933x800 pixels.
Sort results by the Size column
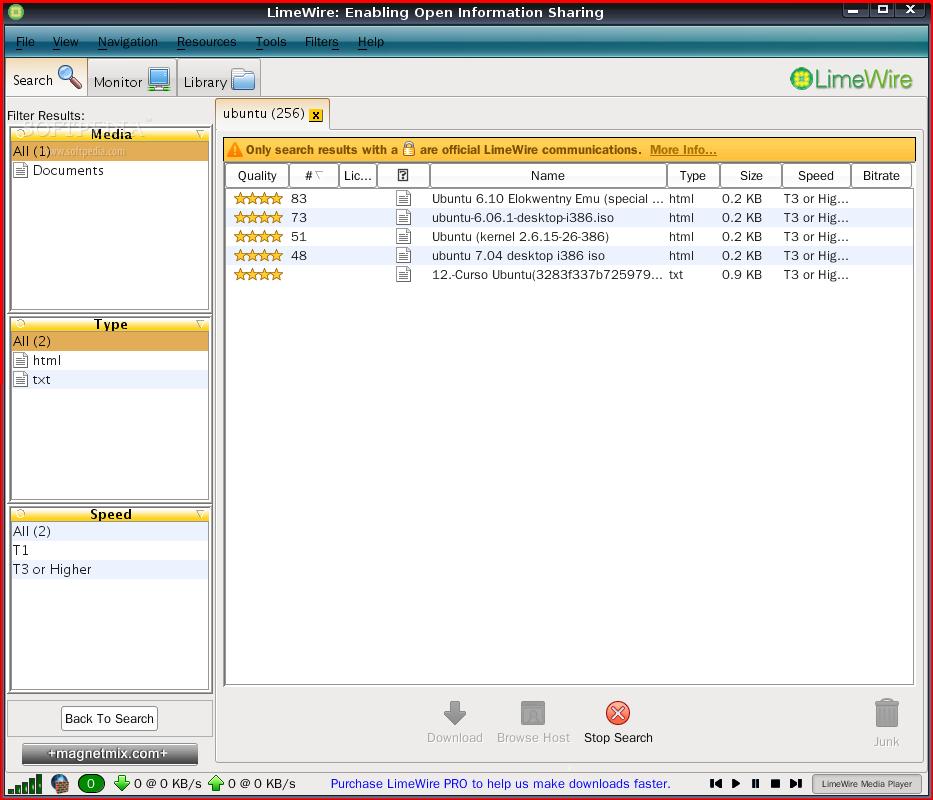pyautogui.click(x=751, y=176)
